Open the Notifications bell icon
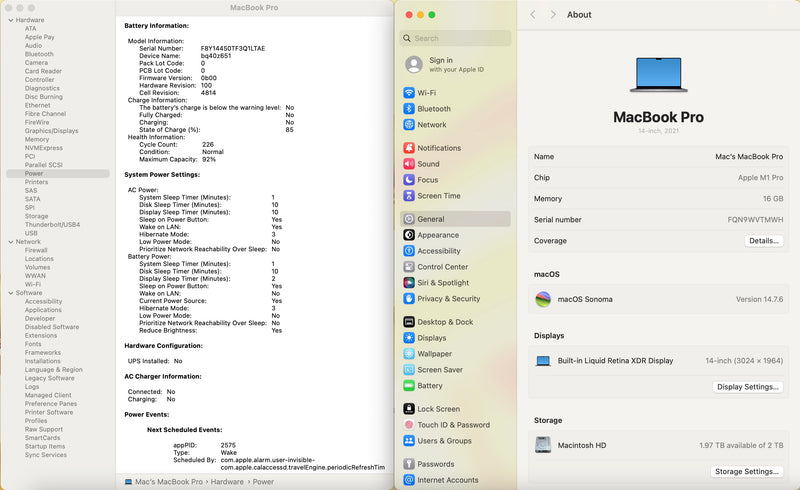Screen dimensions: 800x490 [x=409, y=148]
